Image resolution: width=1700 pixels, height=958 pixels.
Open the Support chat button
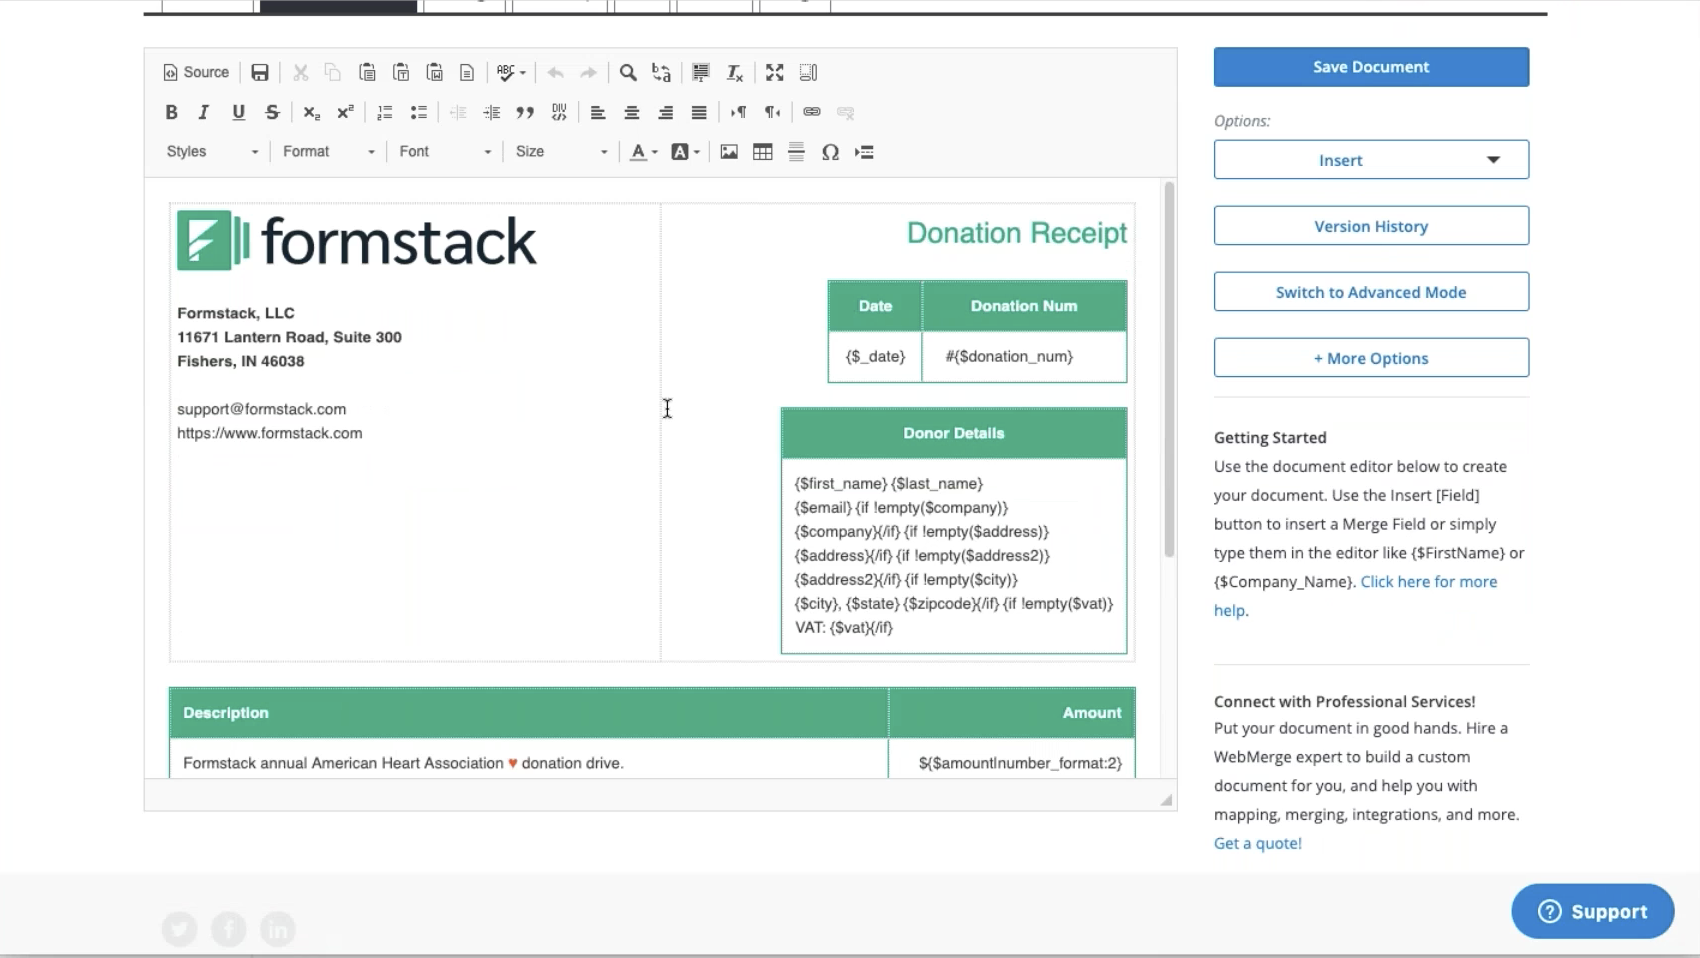1593,911
